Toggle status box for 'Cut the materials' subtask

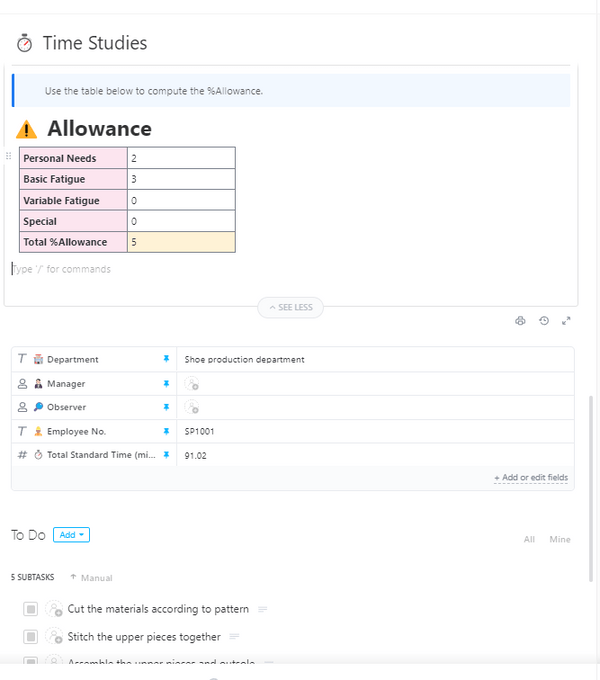31,609
